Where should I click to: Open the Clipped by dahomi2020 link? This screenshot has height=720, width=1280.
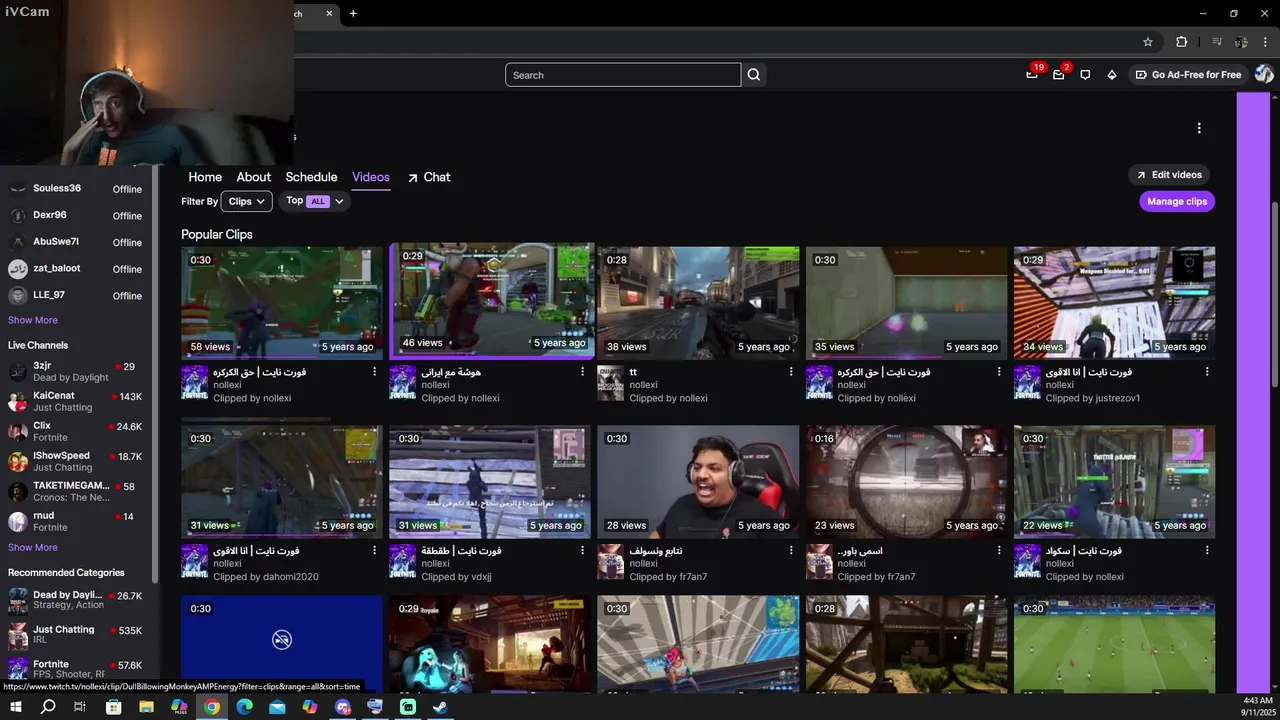click(265, 577)
